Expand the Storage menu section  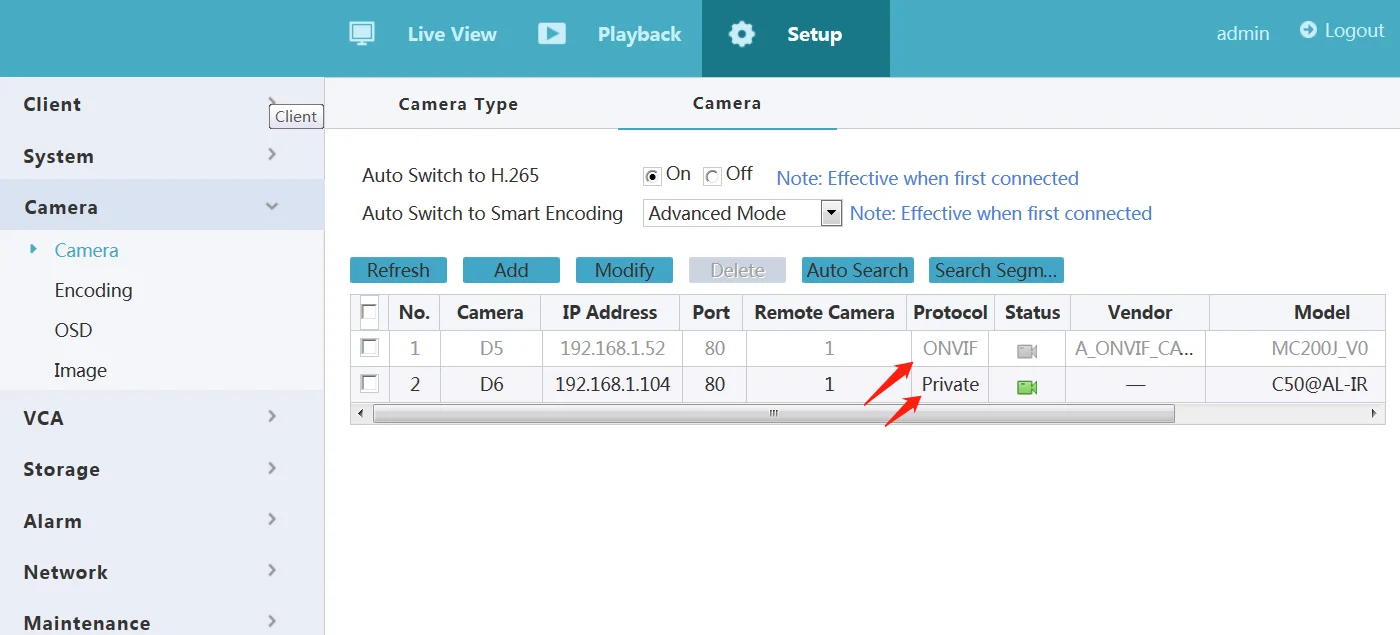[x=162, y=469]
